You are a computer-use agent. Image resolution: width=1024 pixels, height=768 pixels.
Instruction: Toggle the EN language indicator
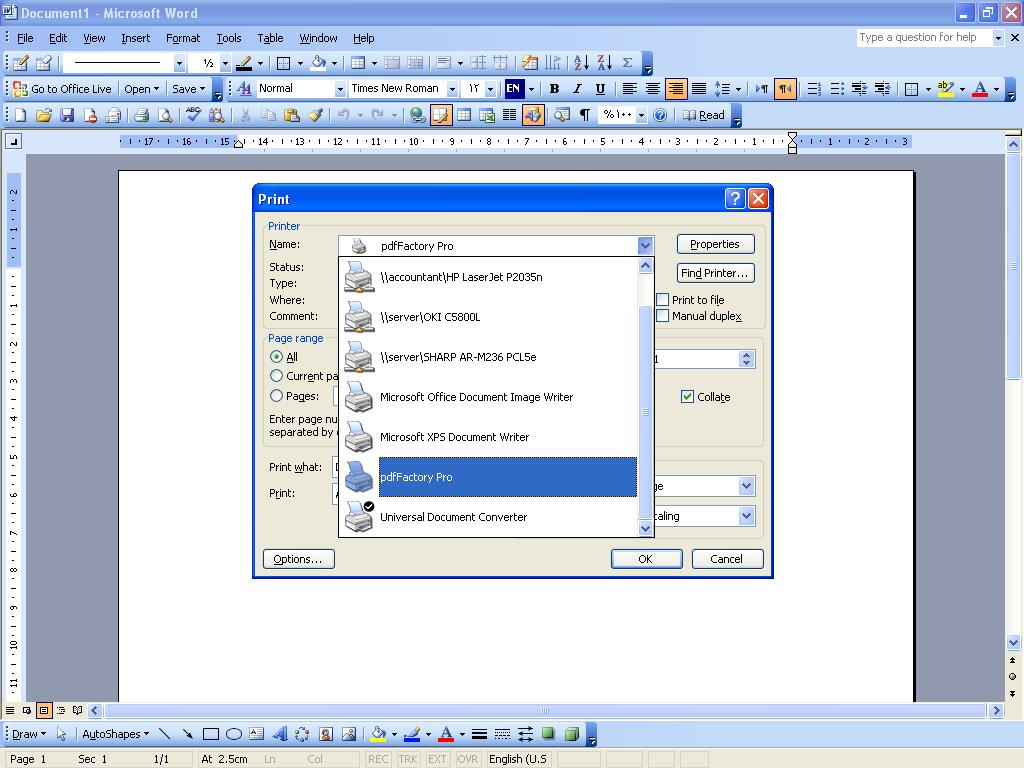[x=514, y=88]
